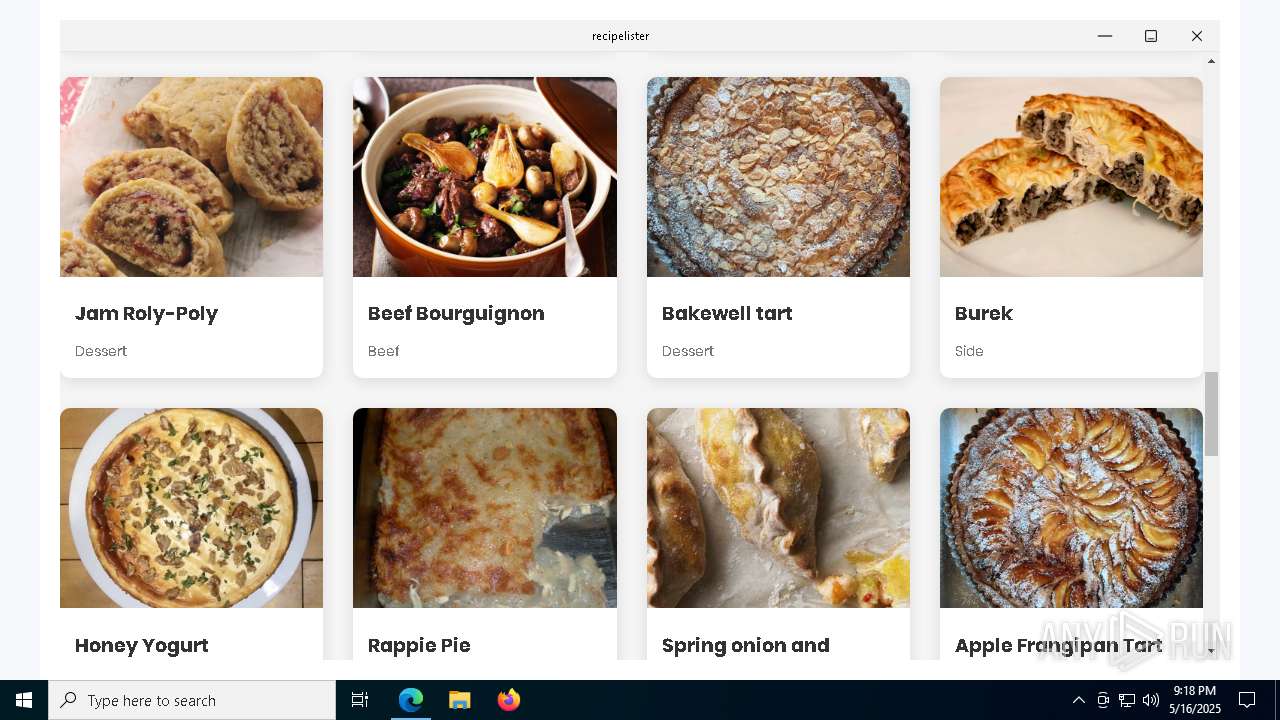Show hidden system tray icons
Screen dimensions: 1280x720
1079,700
